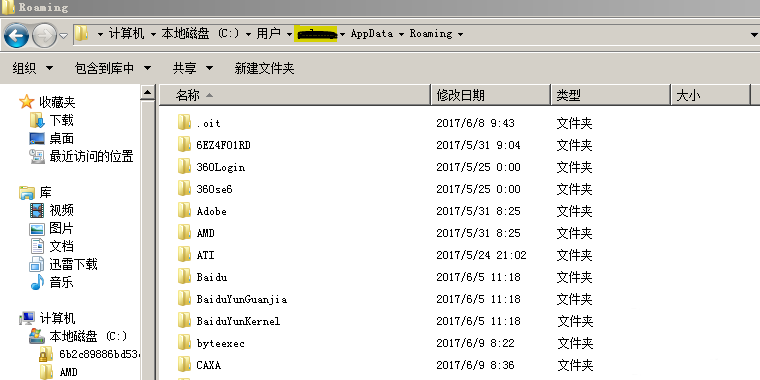Image resolution: width=760 pixels, height=380 pixels.
Task: Select 收藏夹 star icon in sidebar
Action: pos(26,102)
